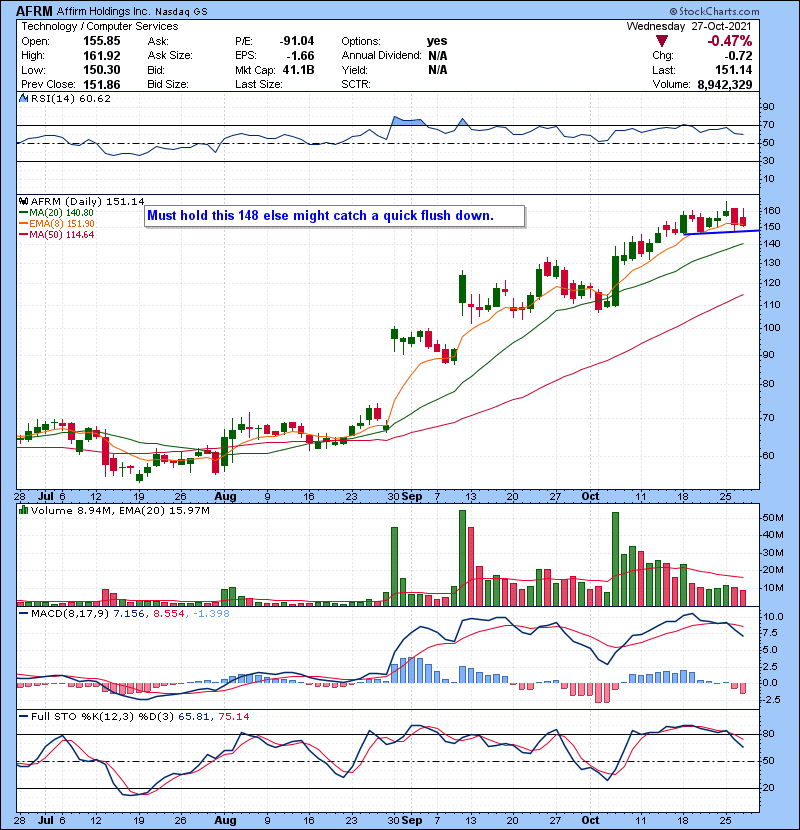The height and width of the screenshot is (830, 800).
Task: Click the EPS value -1.66
Action: tap(300, 56)
